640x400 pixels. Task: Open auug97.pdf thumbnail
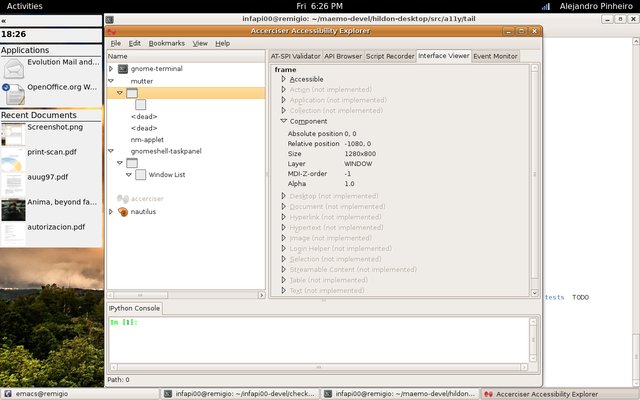pos(13,184)
